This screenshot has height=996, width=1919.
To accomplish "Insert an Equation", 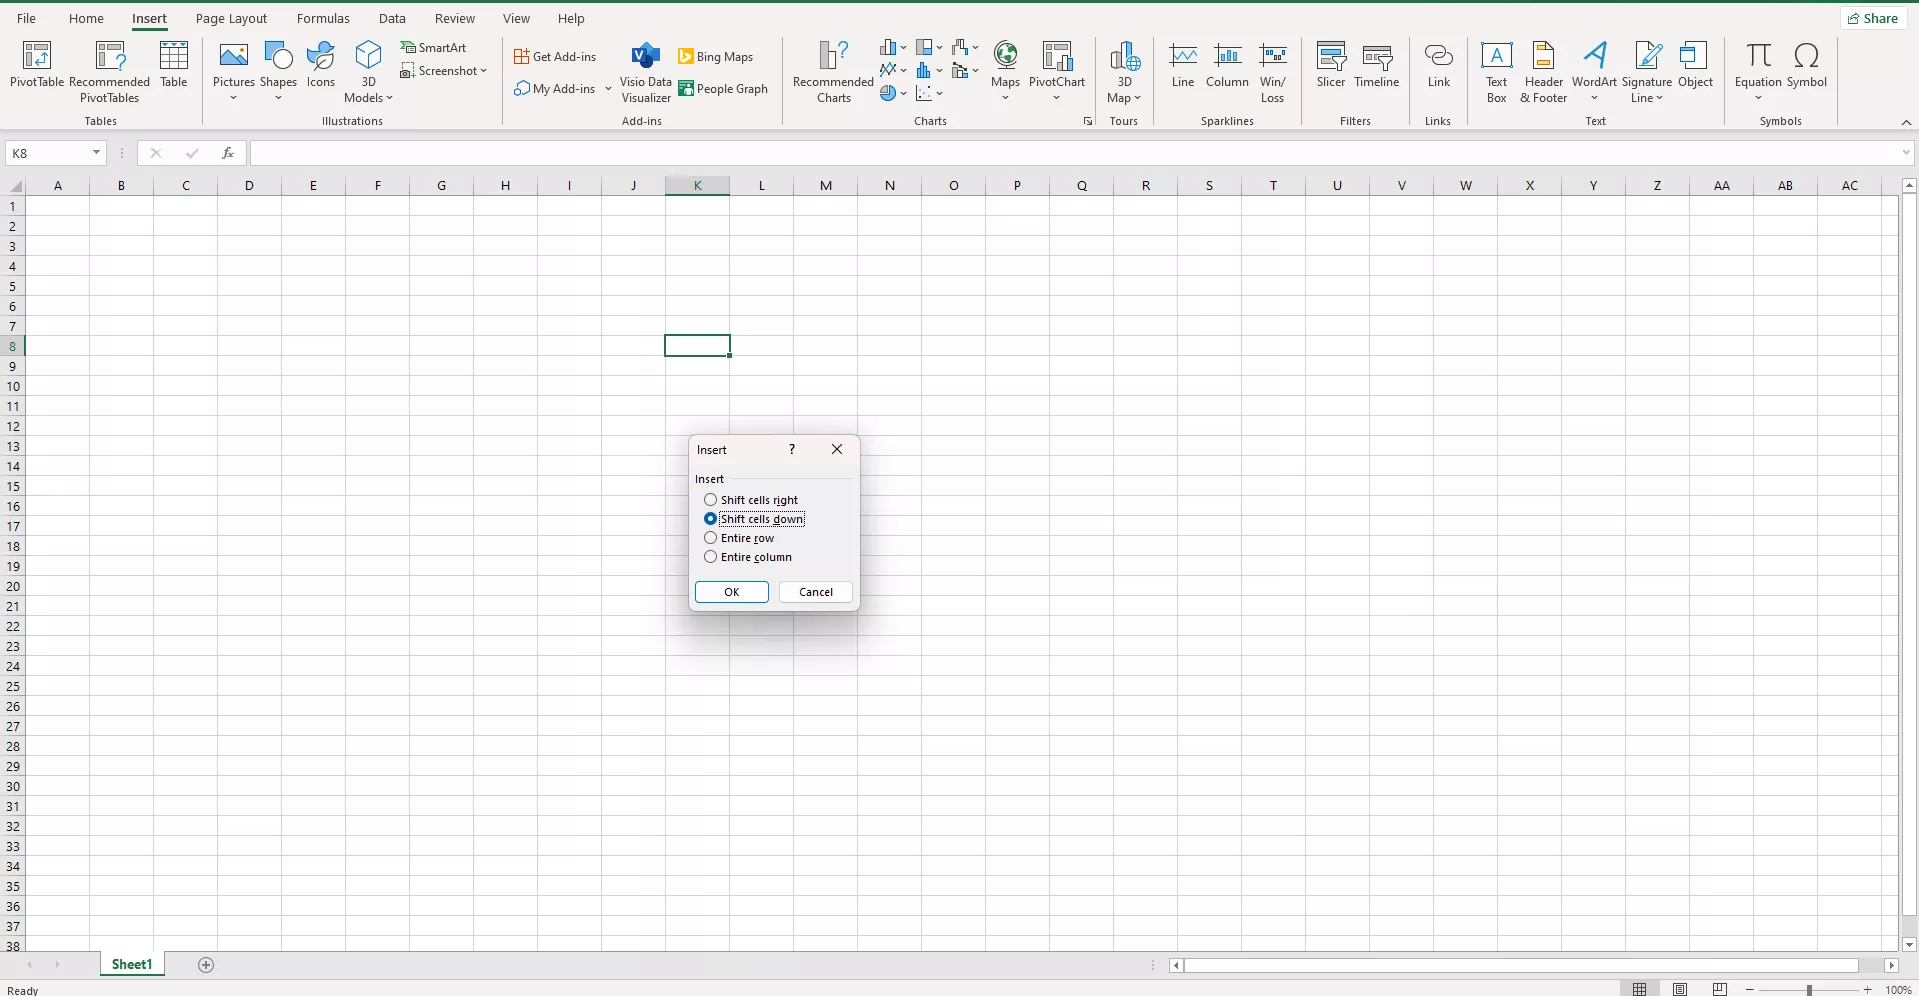I will [x=1758, y=70].
